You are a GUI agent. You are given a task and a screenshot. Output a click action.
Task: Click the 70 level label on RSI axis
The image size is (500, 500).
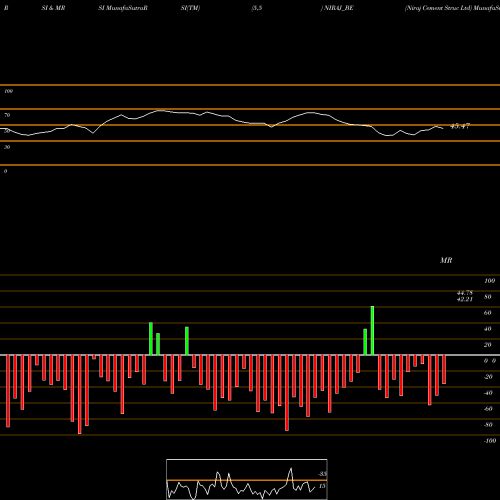click(x=7, y=115)
